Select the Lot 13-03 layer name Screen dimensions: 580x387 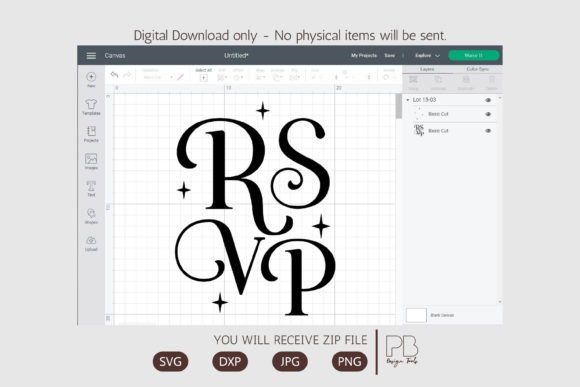coord(424,100)
